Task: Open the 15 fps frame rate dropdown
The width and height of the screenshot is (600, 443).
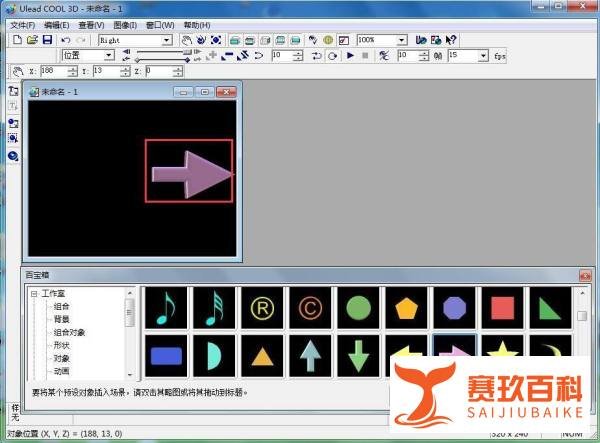Action: 483,56
